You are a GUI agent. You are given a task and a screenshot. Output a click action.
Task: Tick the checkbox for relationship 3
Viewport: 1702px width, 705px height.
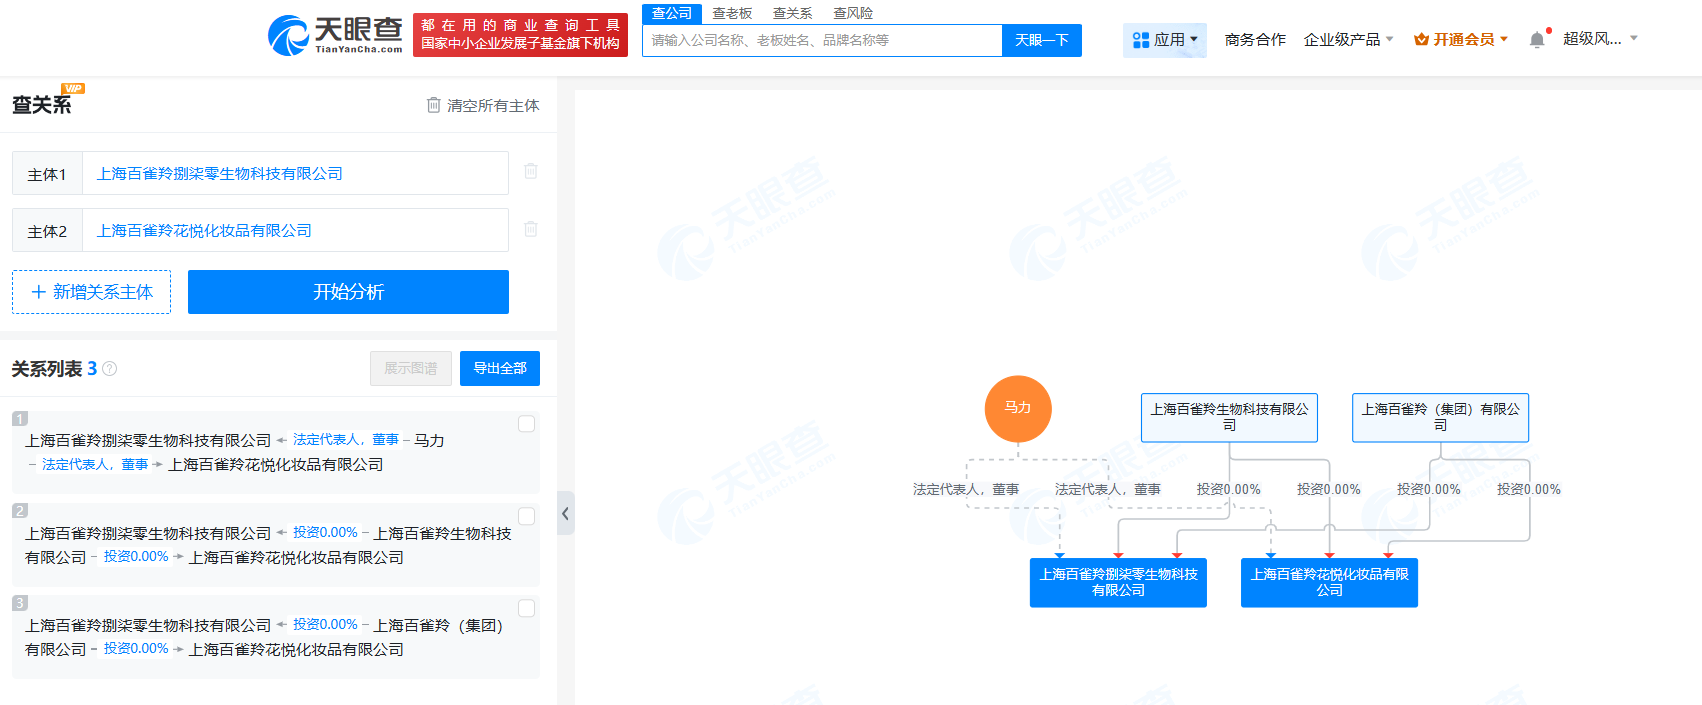(x=526, y=608)
